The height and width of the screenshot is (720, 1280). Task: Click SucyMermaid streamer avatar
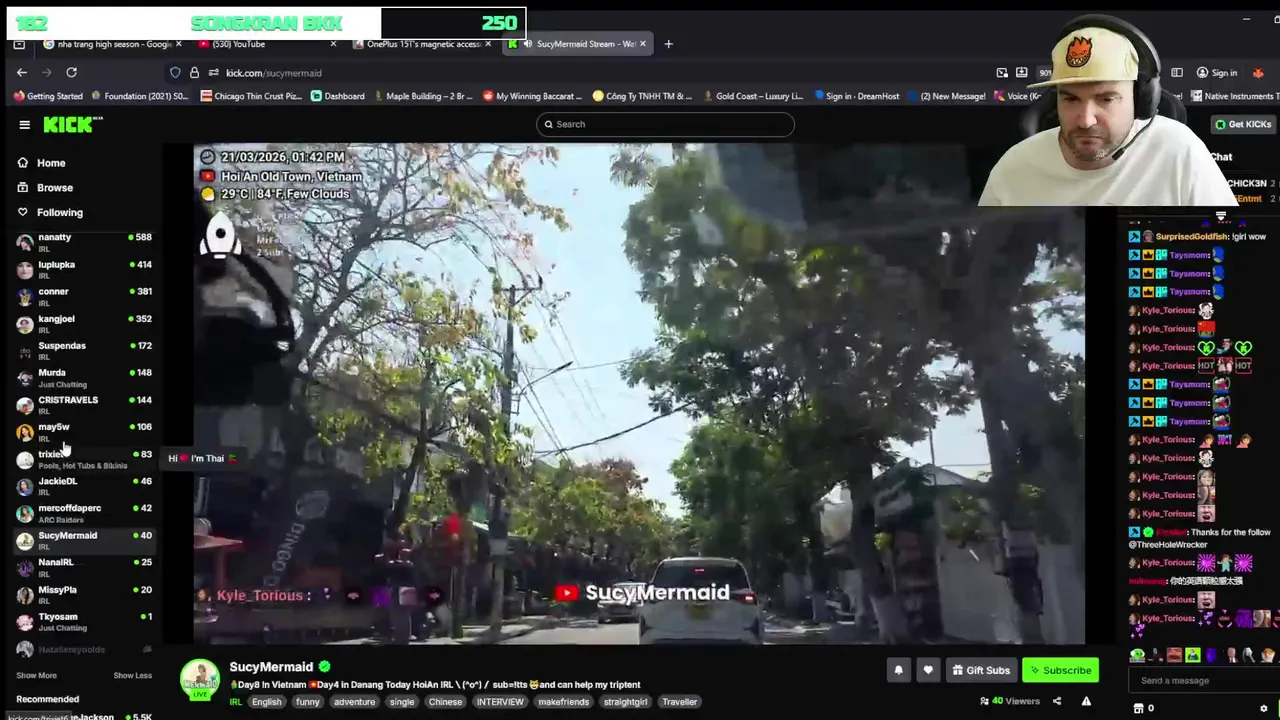pos(200,679)
